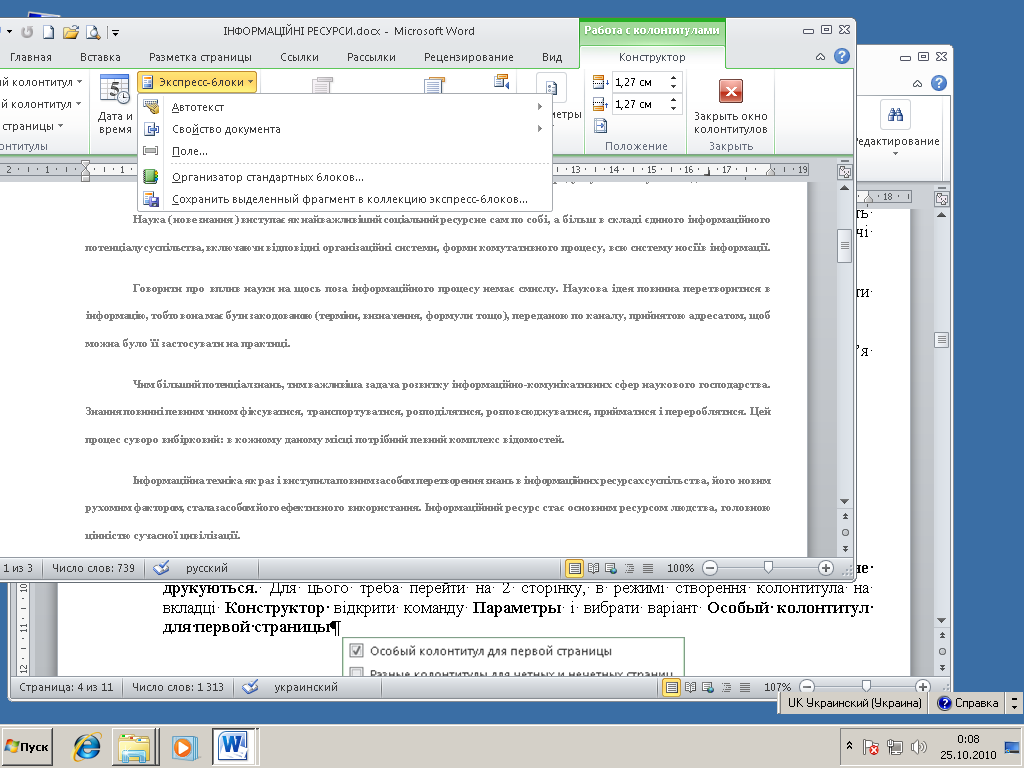
Task: Click the footer distance 1,27 см field
Action: [639, 104]
